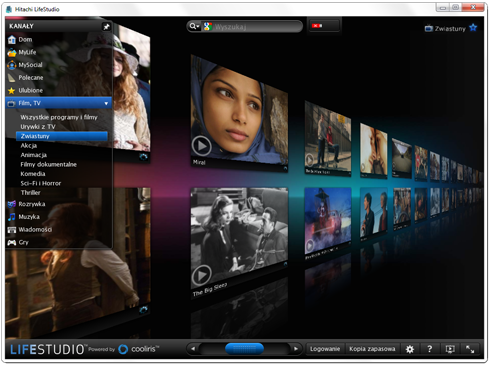Play the Miral trailer

point(201,146)
